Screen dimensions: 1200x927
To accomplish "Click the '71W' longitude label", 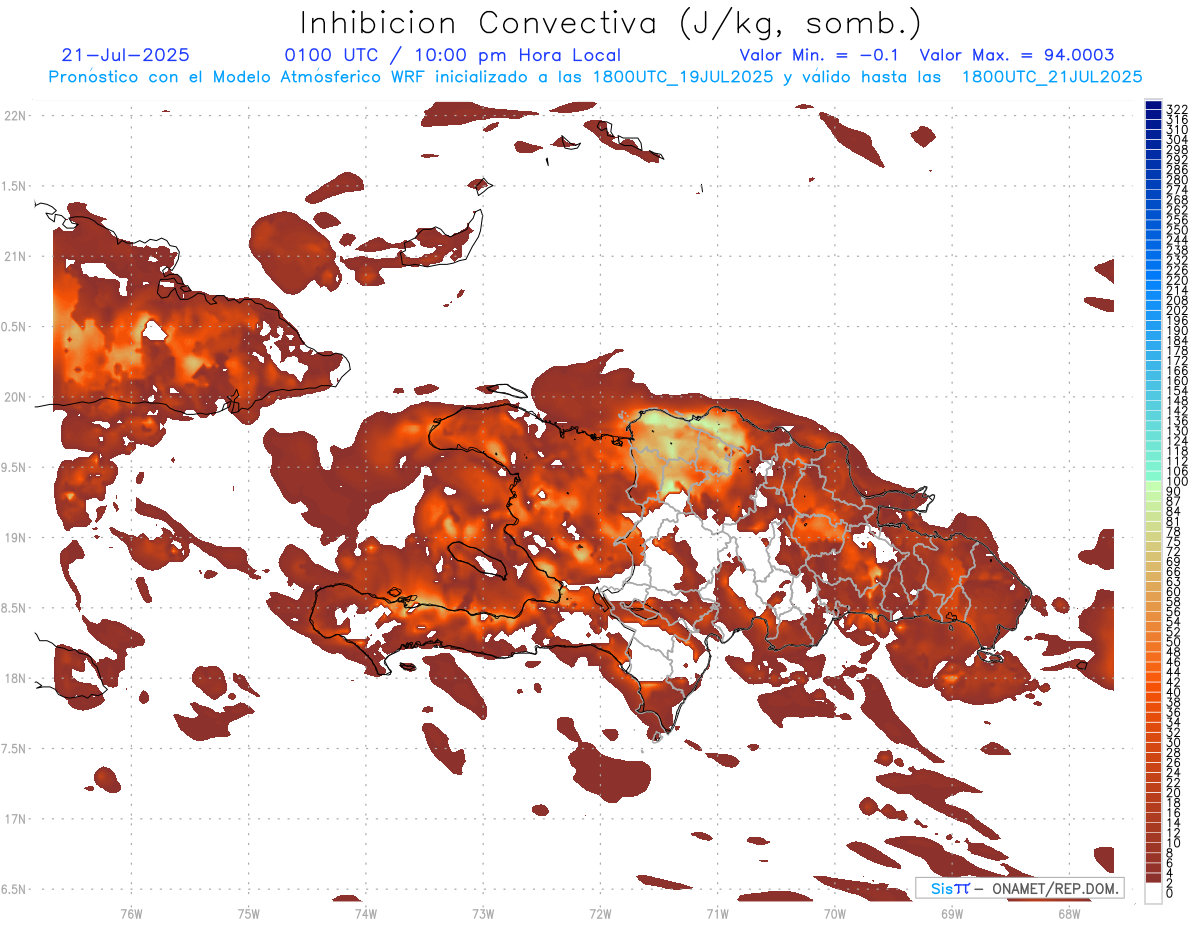I will [x=717, y=913].
